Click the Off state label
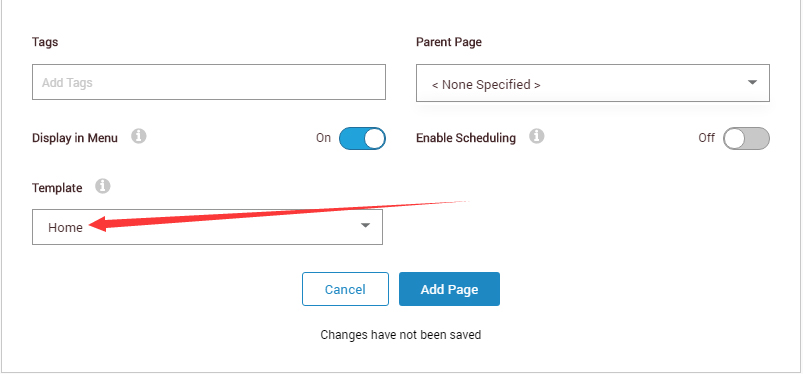Image resolution: width=803 pixels, height=374 pixels. [707, 138]
